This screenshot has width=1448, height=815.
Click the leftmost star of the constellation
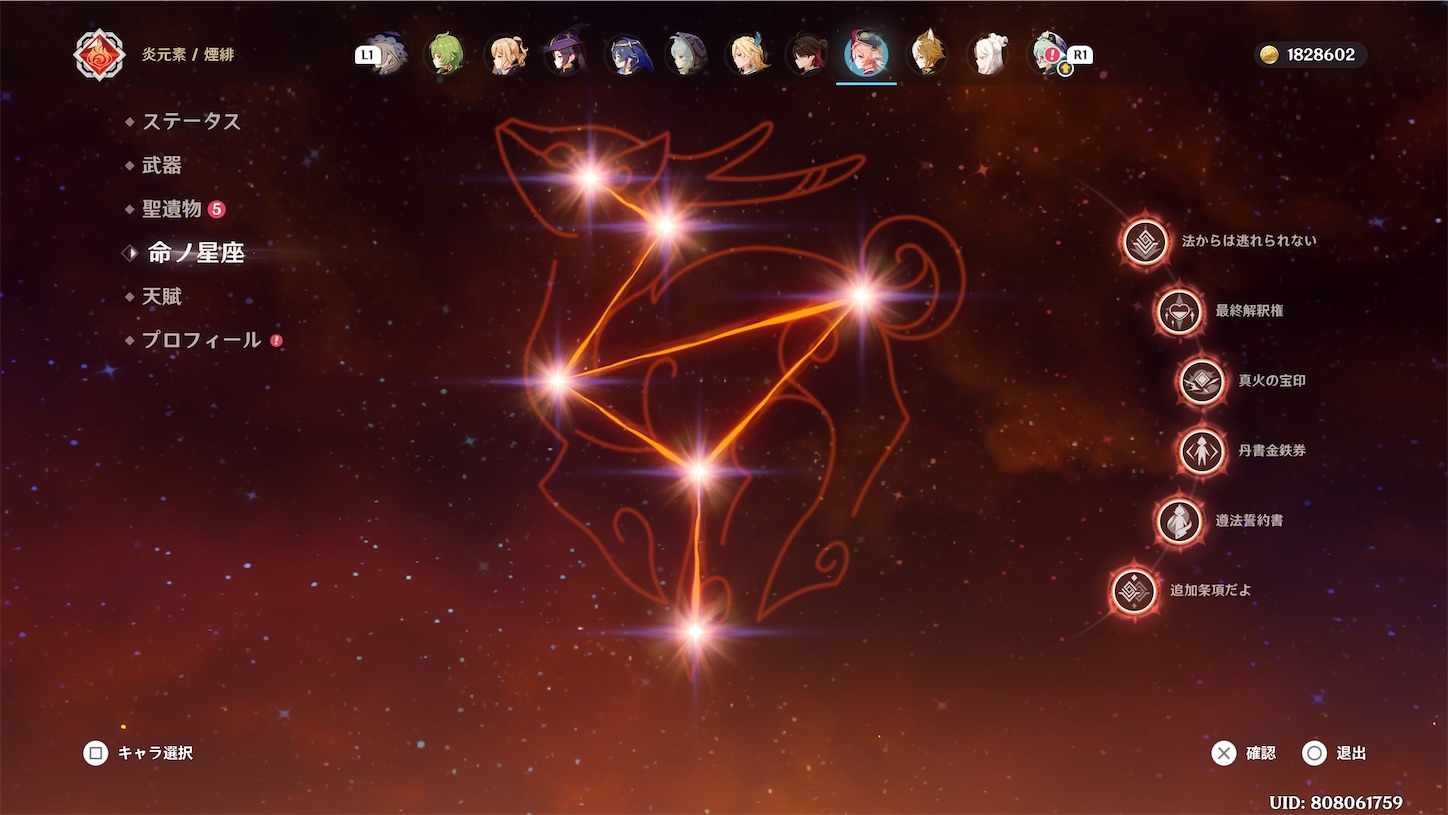pos(557,380)
